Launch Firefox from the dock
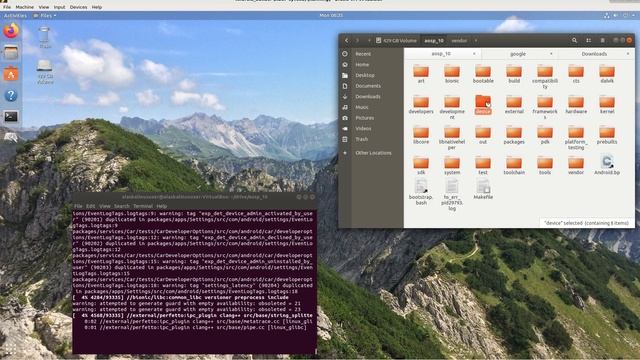This screenshot has height=360, width=640. click(x=11, y=31)
